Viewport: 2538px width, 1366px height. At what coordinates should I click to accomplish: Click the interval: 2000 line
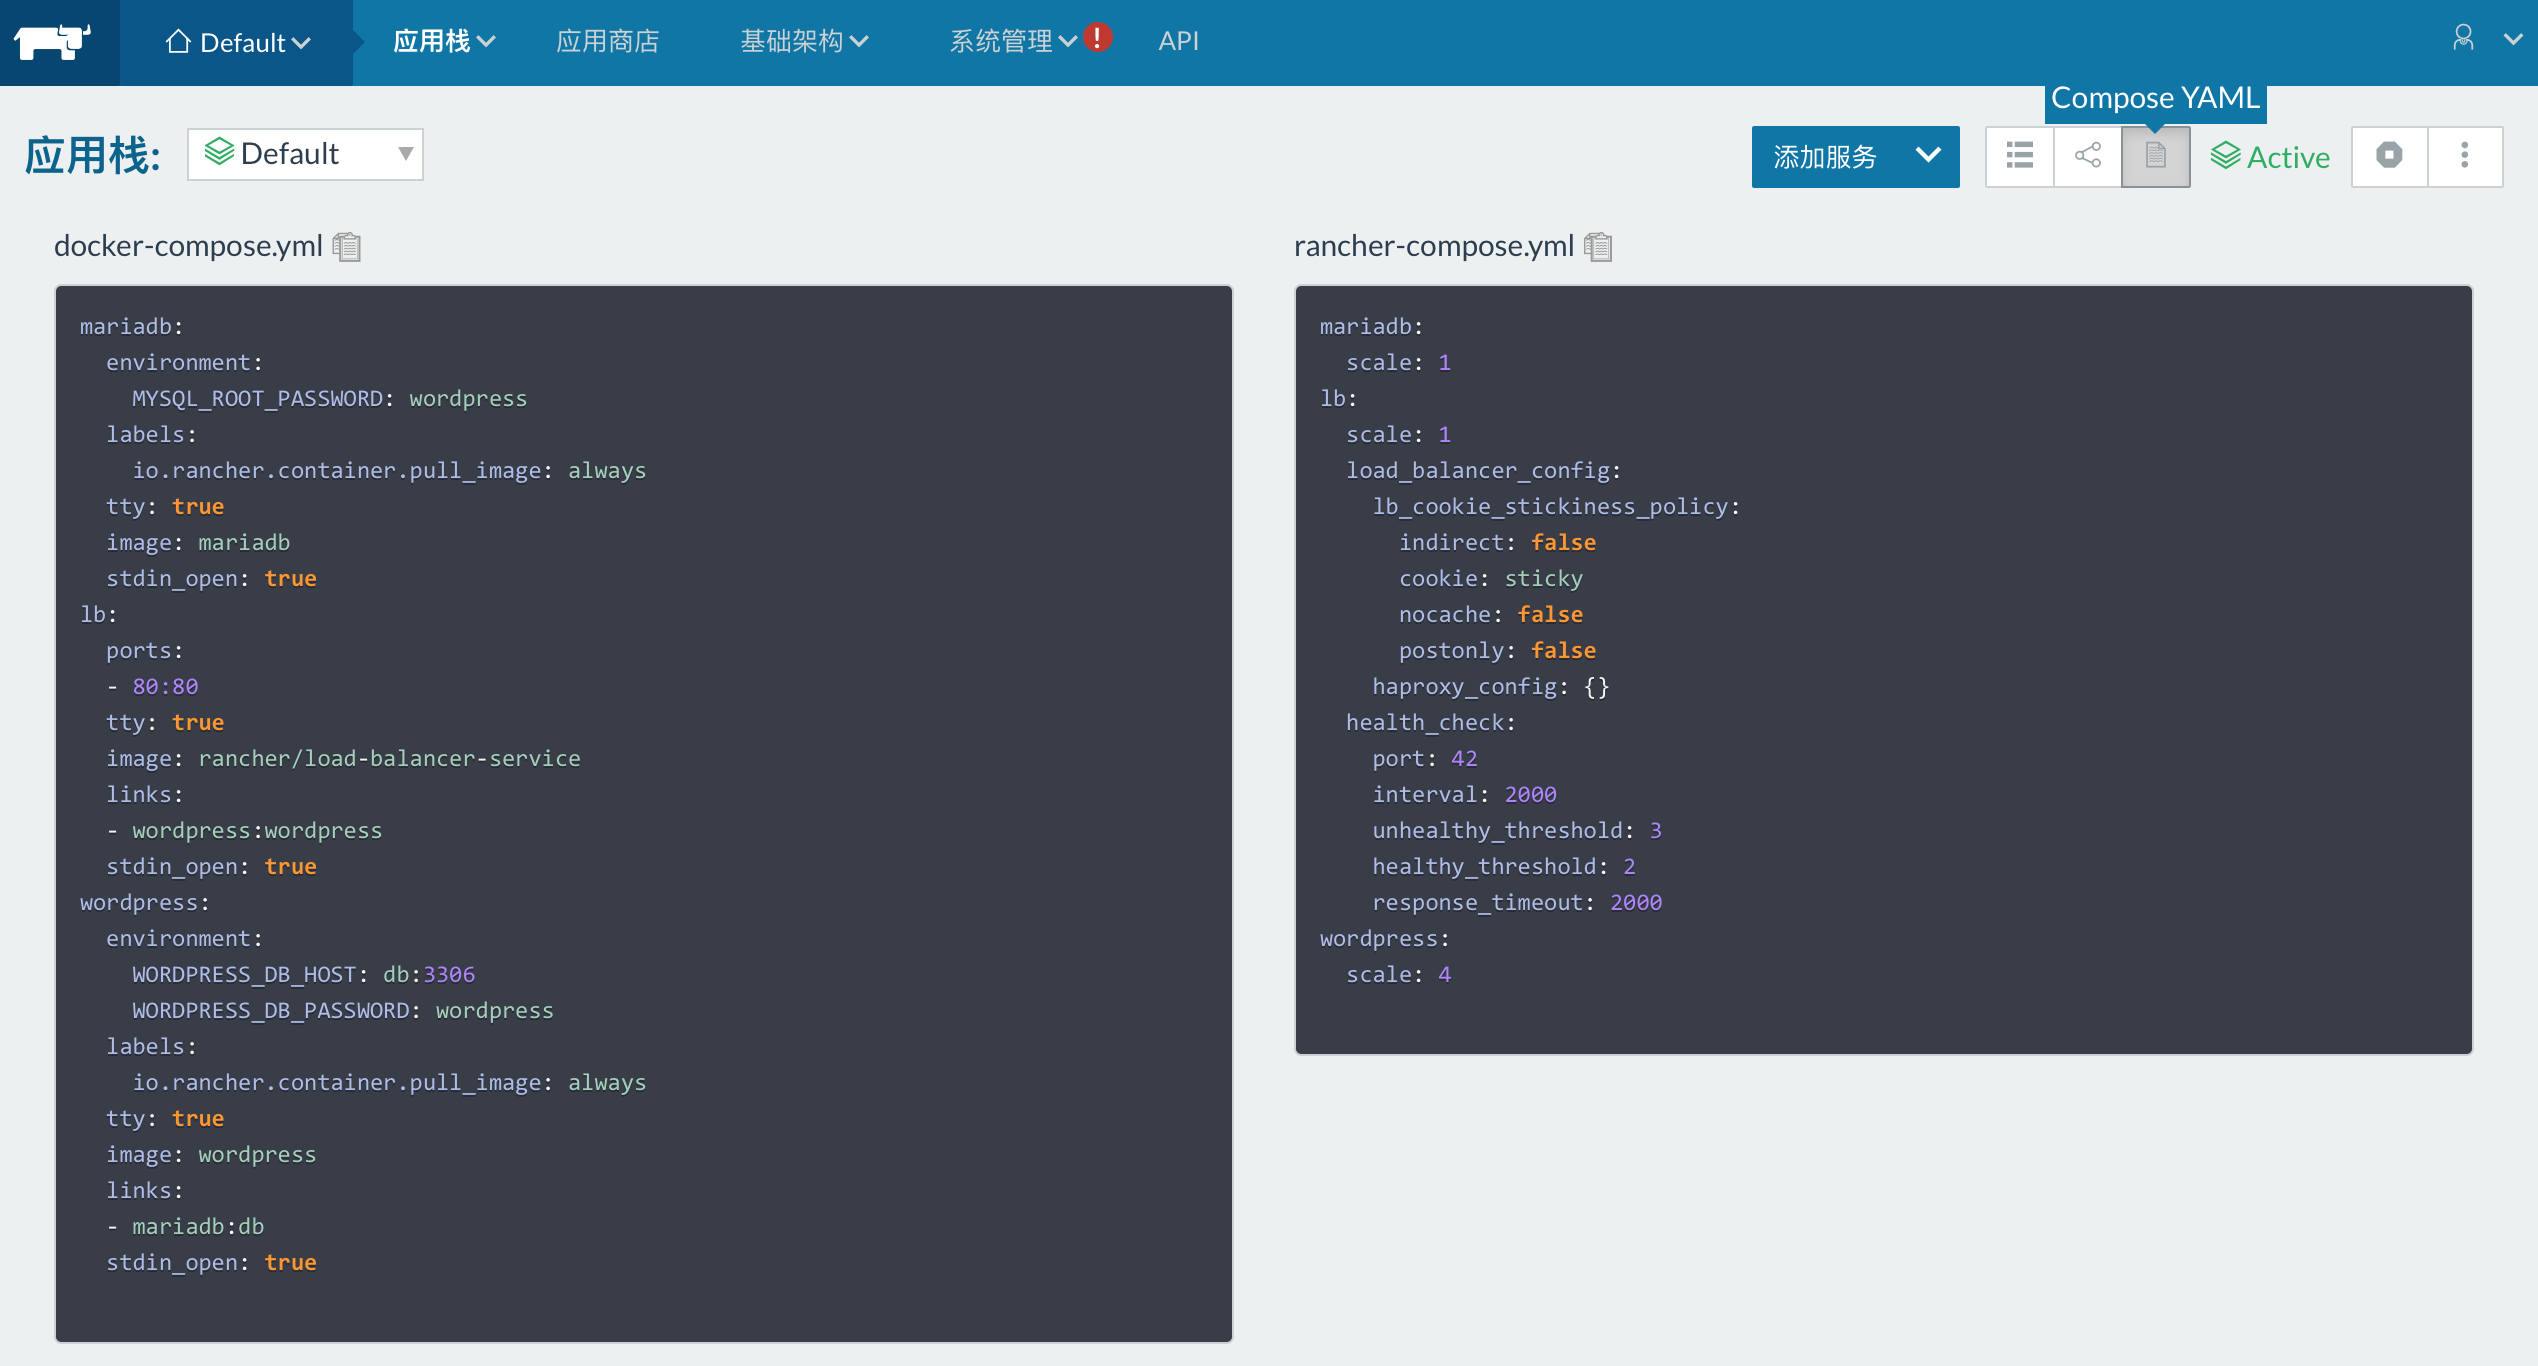click(1464, 794)
